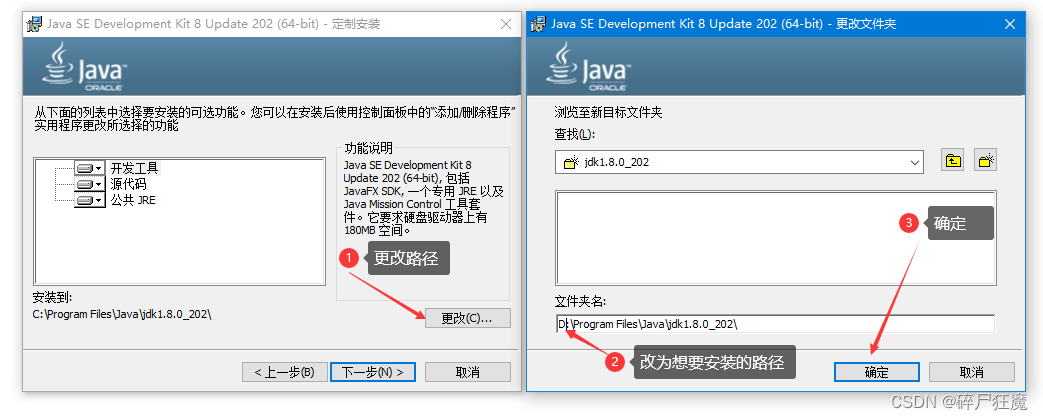Image resolution: width=1043 pixels, height=420 pixels.
Task: Open the 公共 JRE feature drive dropdown icon
Action: pos(90,200)
